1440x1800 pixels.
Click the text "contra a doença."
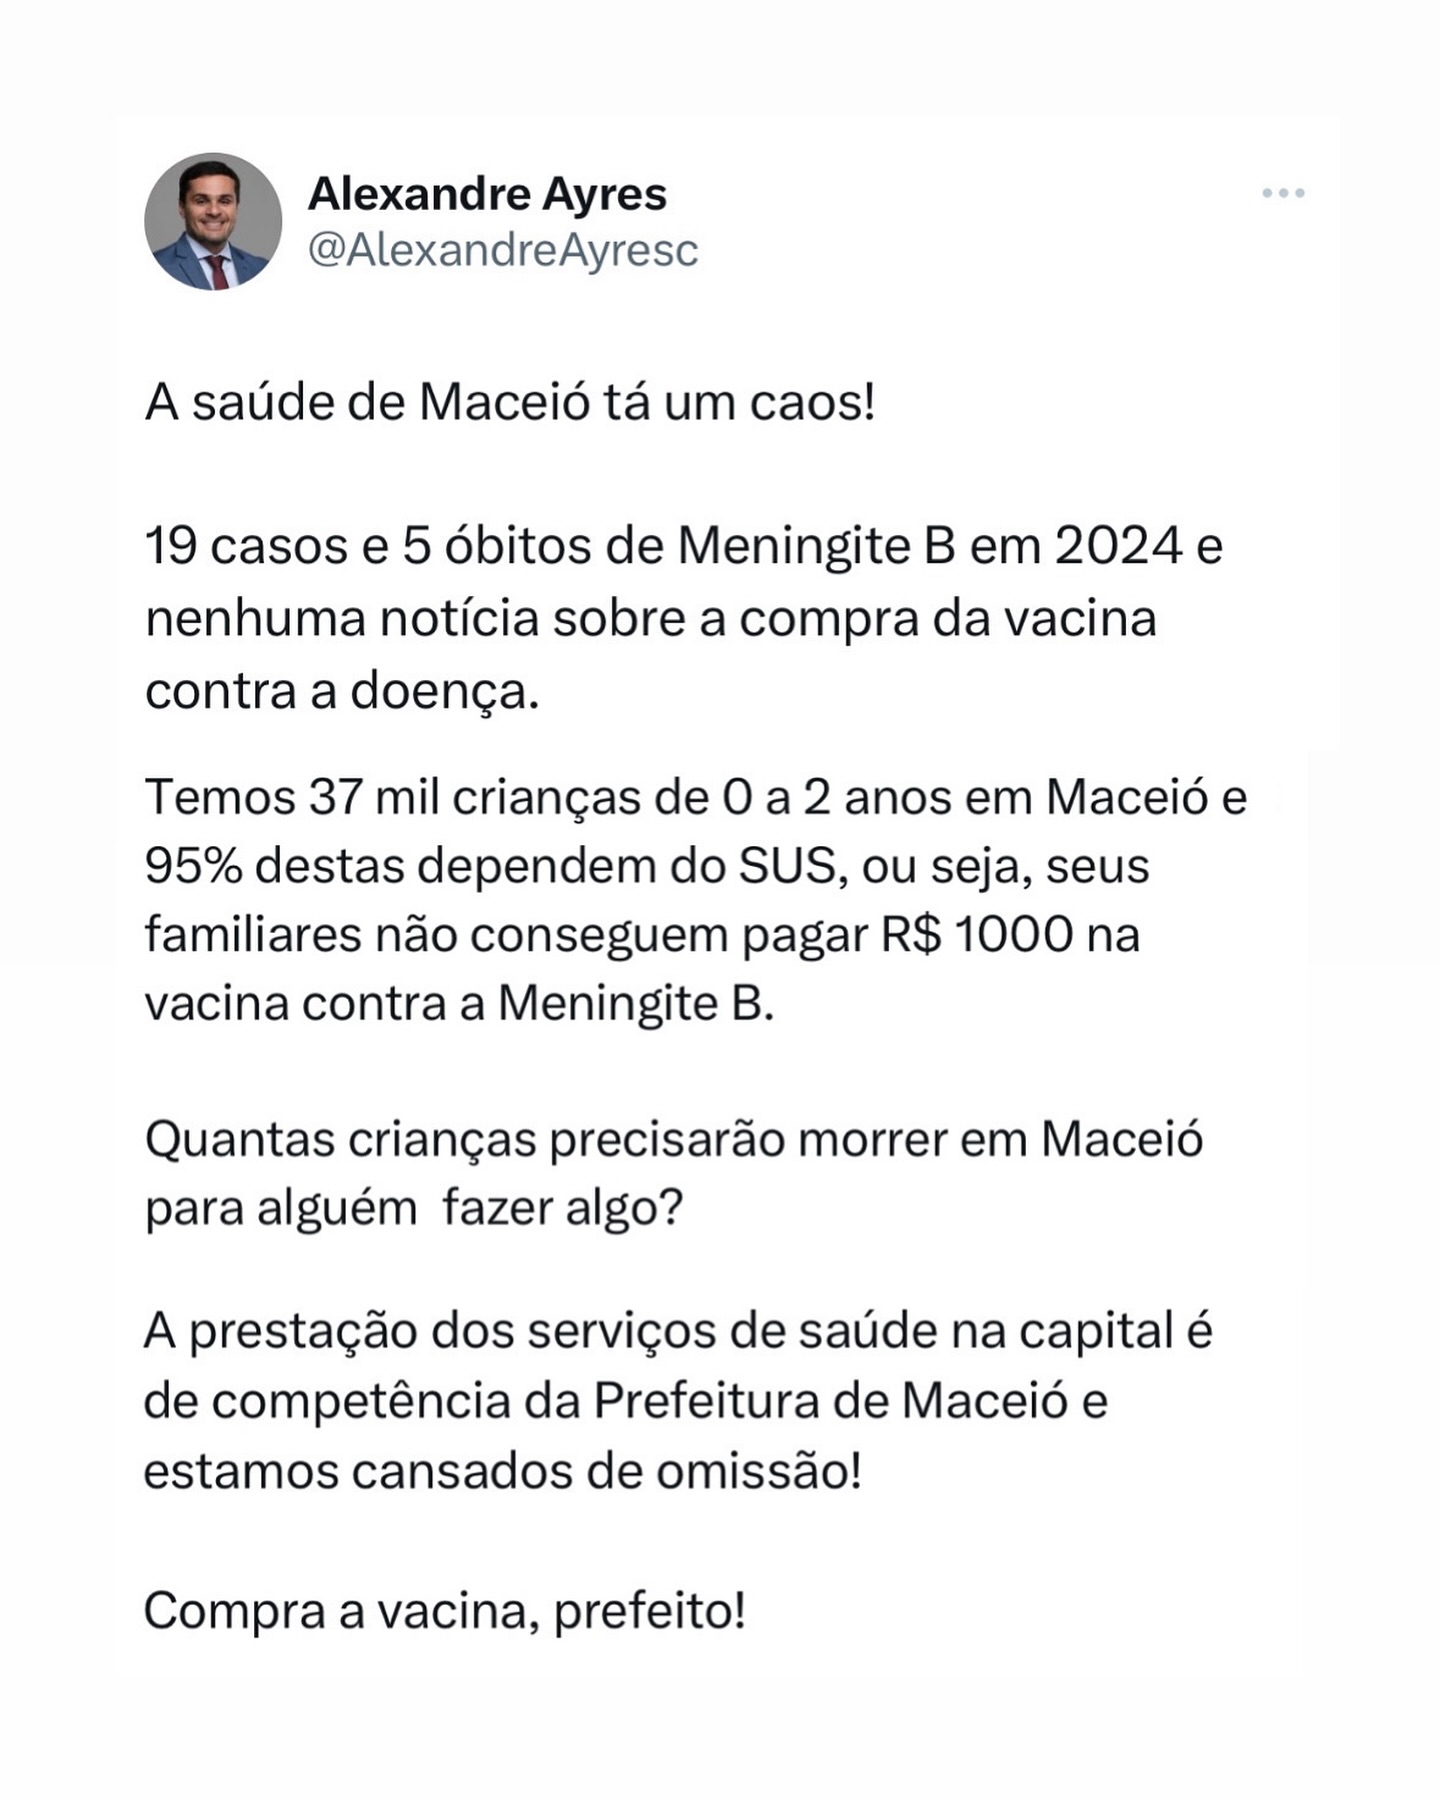pyautogui.click(x=342, y=691)
